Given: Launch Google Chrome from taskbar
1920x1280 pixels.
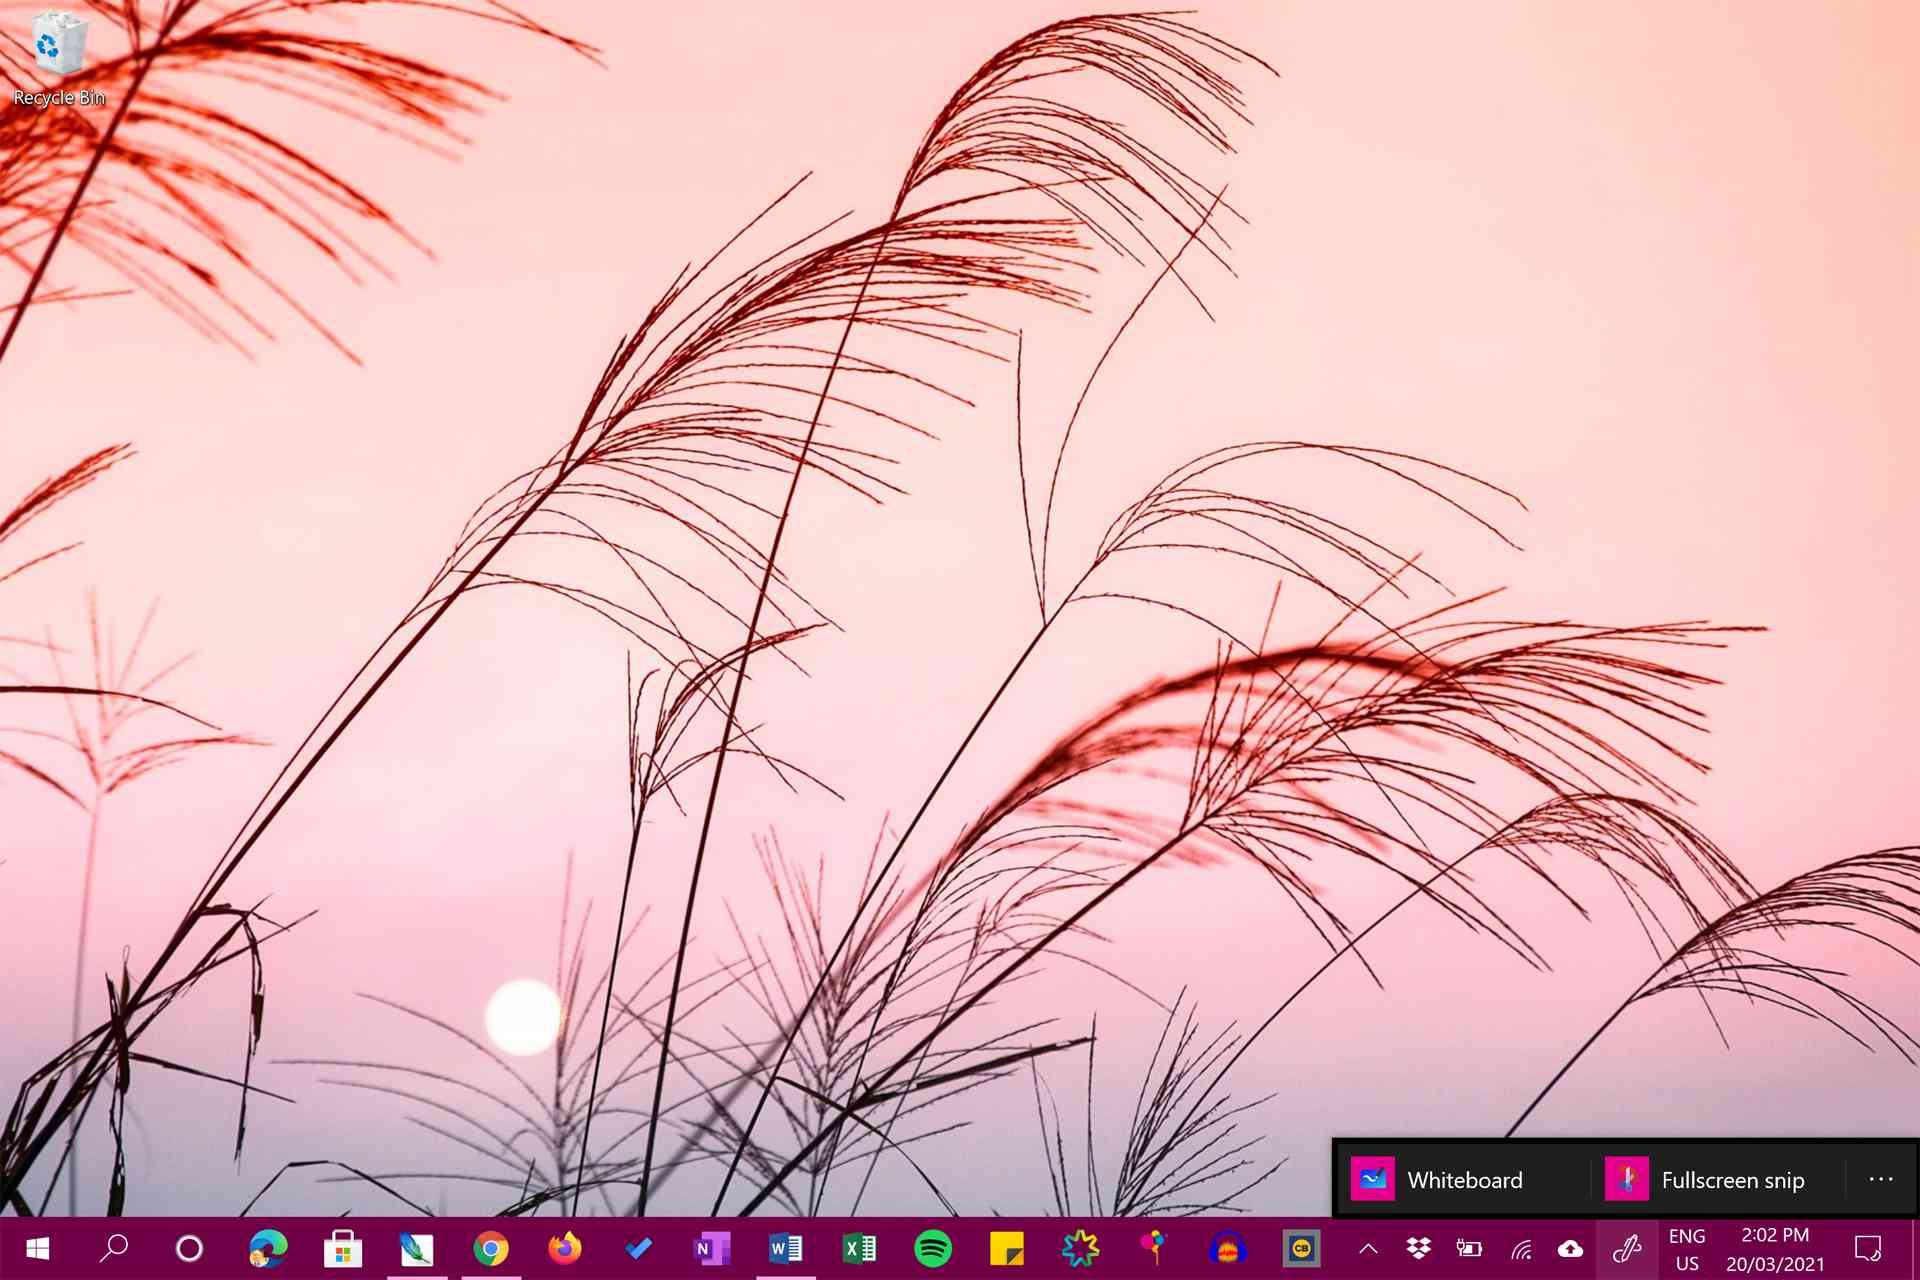Looking at the screenshot, I should pos(491,1248).
